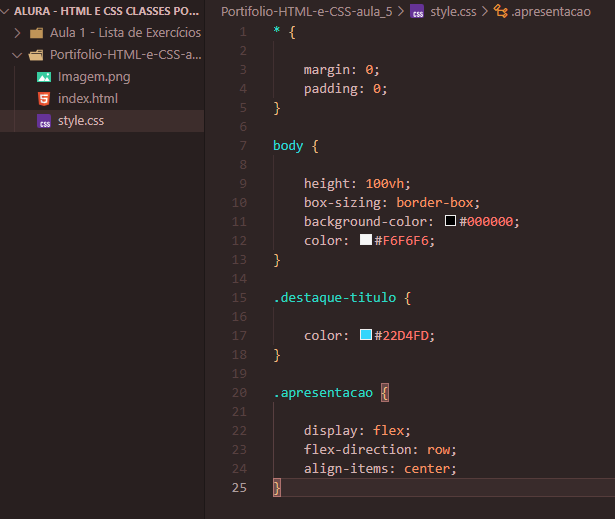Click the open Portifolio folder icon
Image resolution: width=615 pixels, height=519 pixels.
click(x=36, y=55)
